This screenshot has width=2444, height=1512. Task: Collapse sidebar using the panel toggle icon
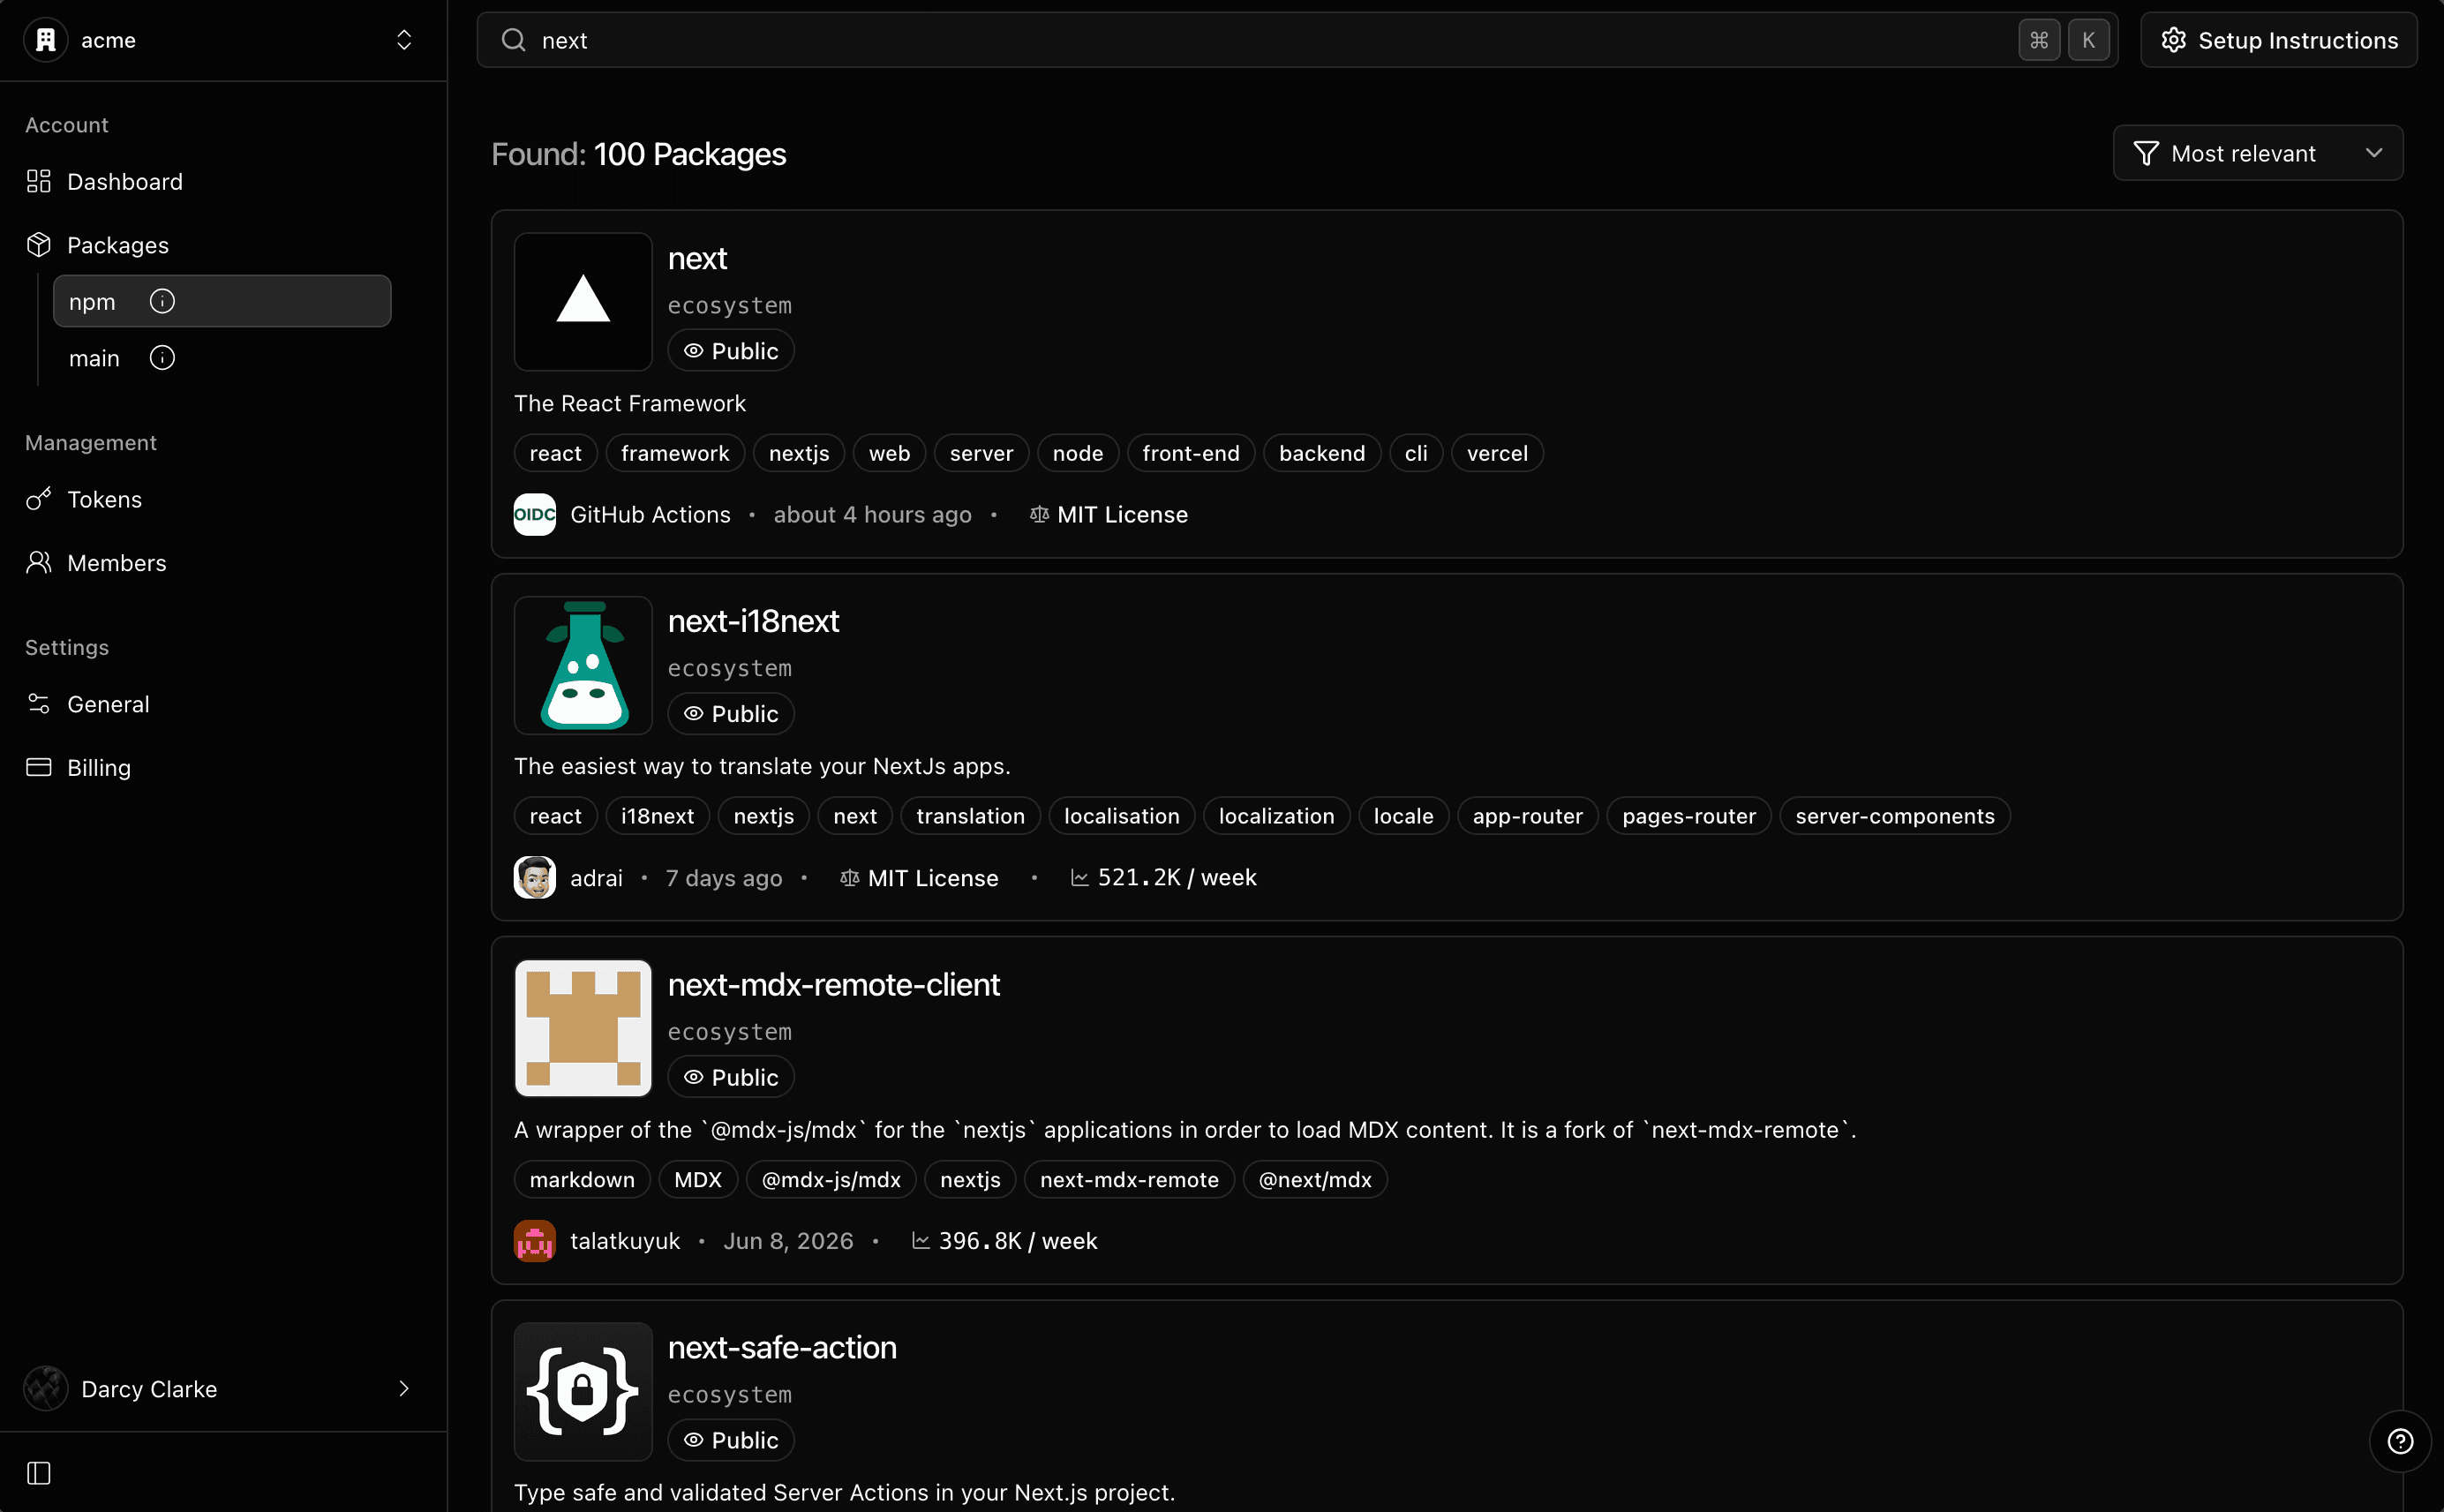[x=39, y=1472]
